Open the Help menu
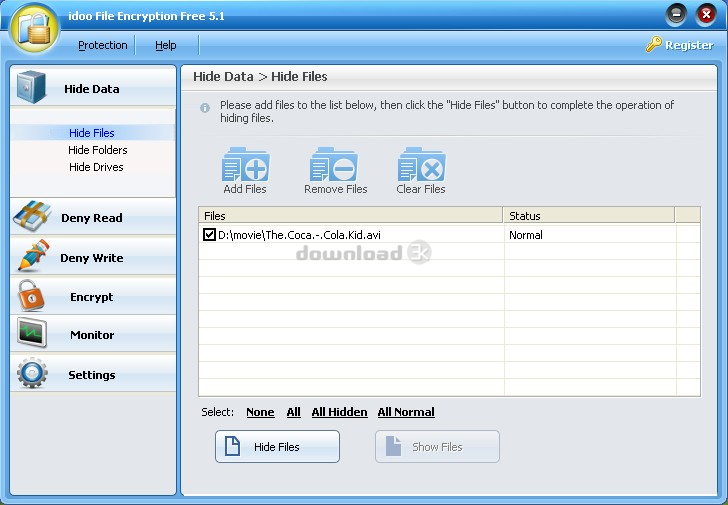This screenshot has height=505, width=728. click(x=166, y=45)
